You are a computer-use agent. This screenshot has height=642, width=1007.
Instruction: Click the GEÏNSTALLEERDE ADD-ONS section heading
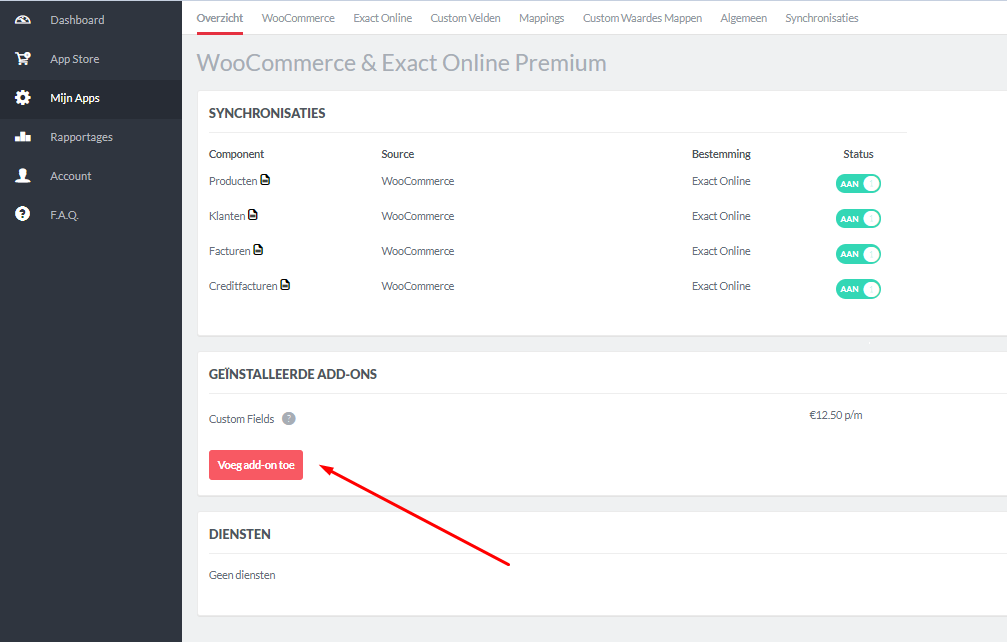(293, 374)
